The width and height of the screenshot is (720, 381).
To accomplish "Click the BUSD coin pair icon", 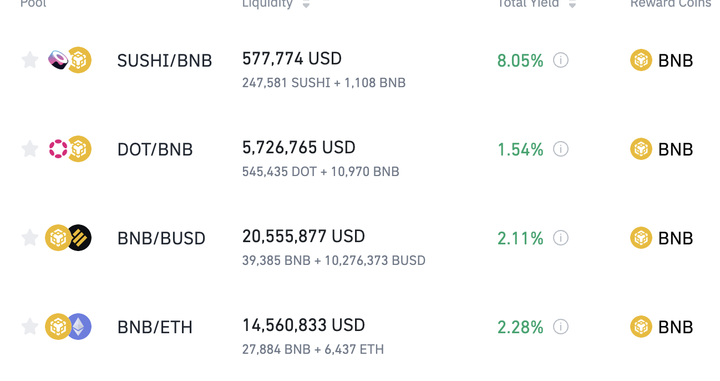I will tap(79, 238).
